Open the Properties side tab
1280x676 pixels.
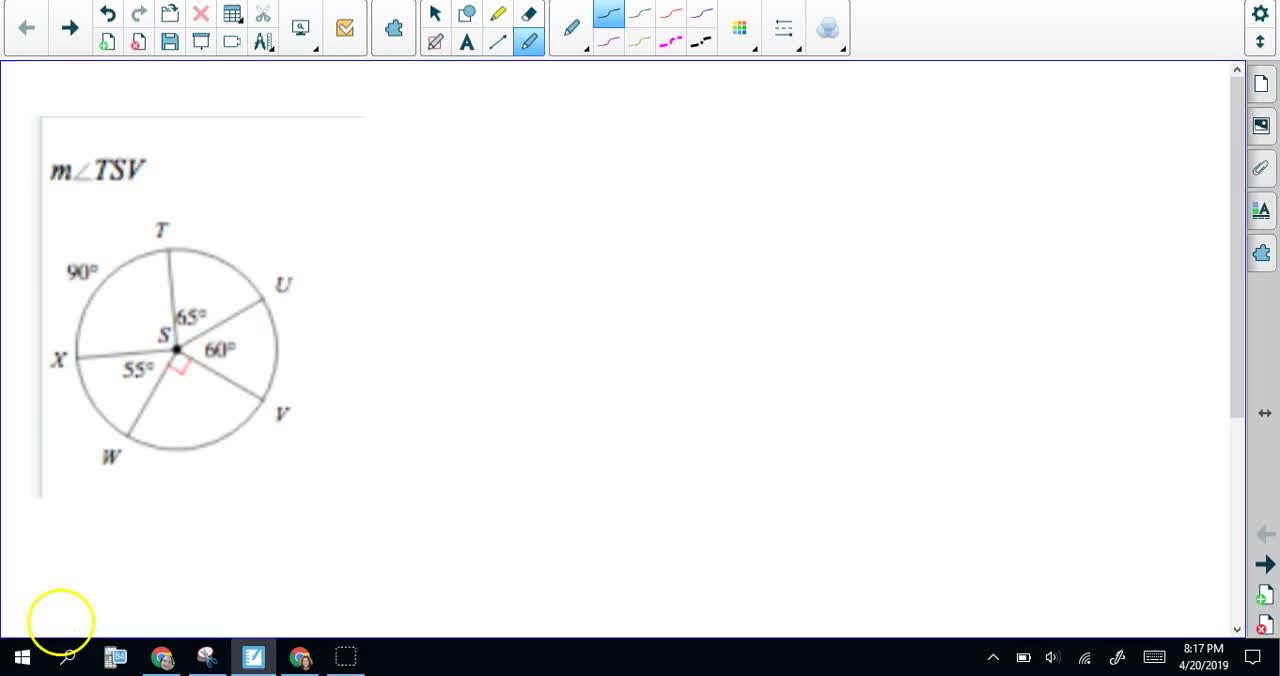pyautogui.click(x=1261, y=210)
